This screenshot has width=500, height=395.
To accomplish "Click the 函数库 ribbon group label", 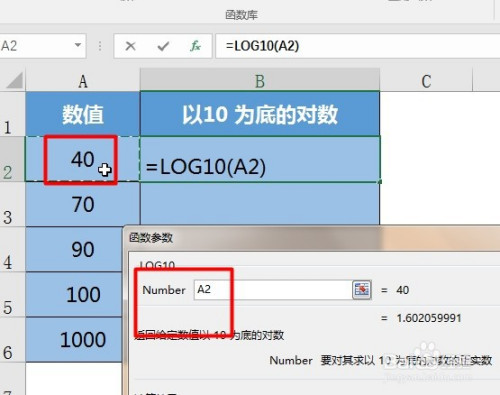I will (241, 15).
